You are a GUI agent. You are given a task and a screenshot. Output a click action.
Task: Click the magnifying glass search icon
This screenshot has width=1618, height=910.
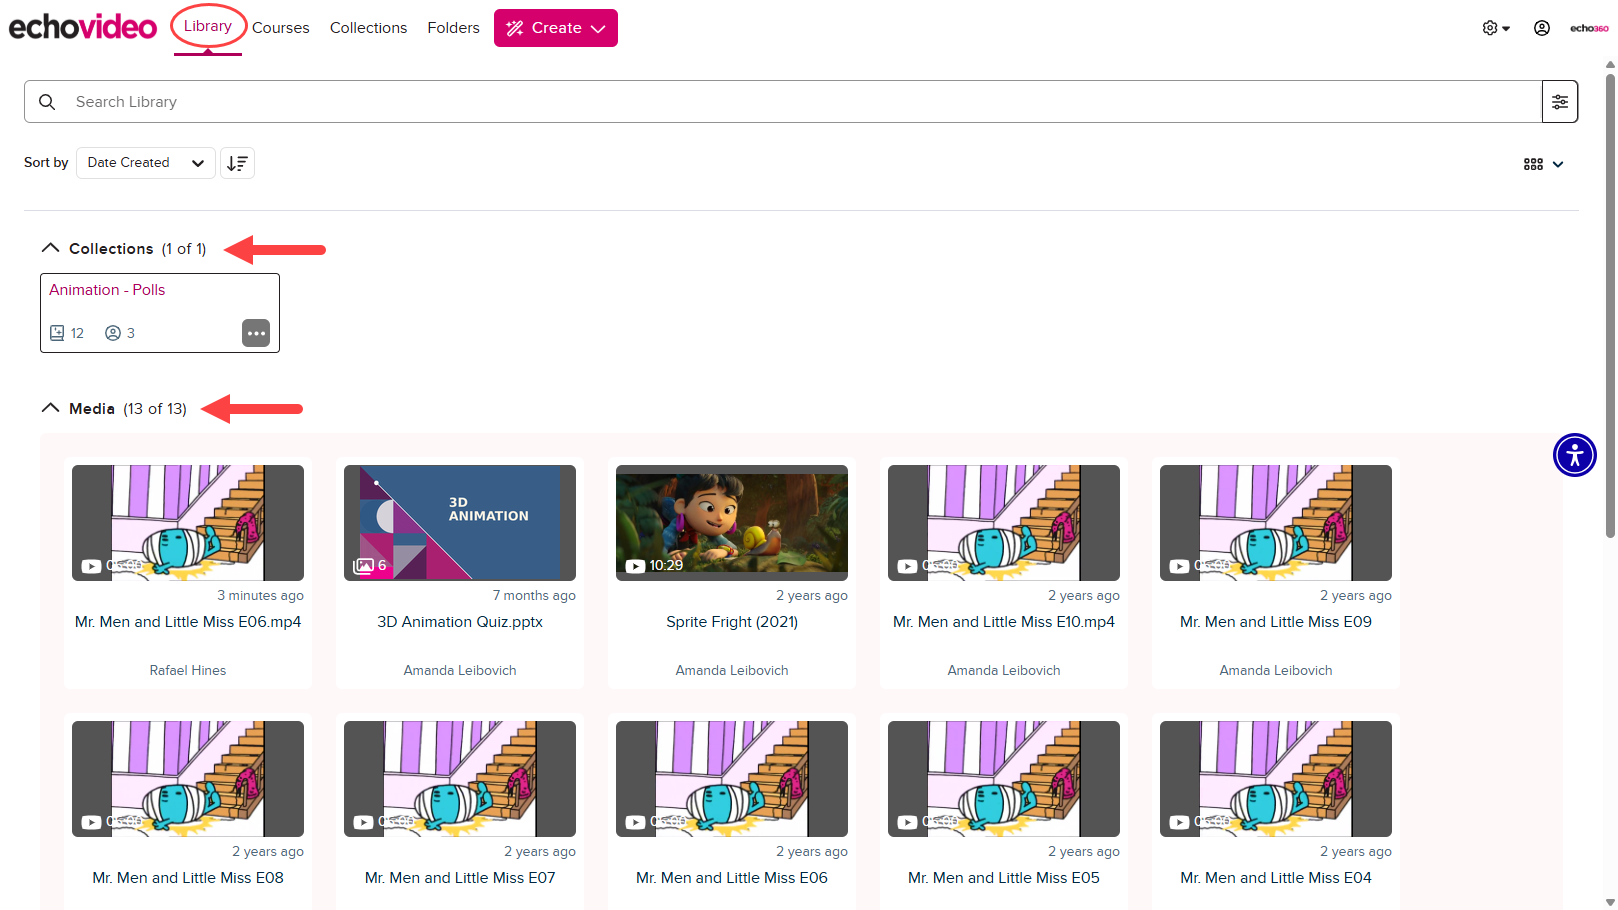click(x=47, y=101)
